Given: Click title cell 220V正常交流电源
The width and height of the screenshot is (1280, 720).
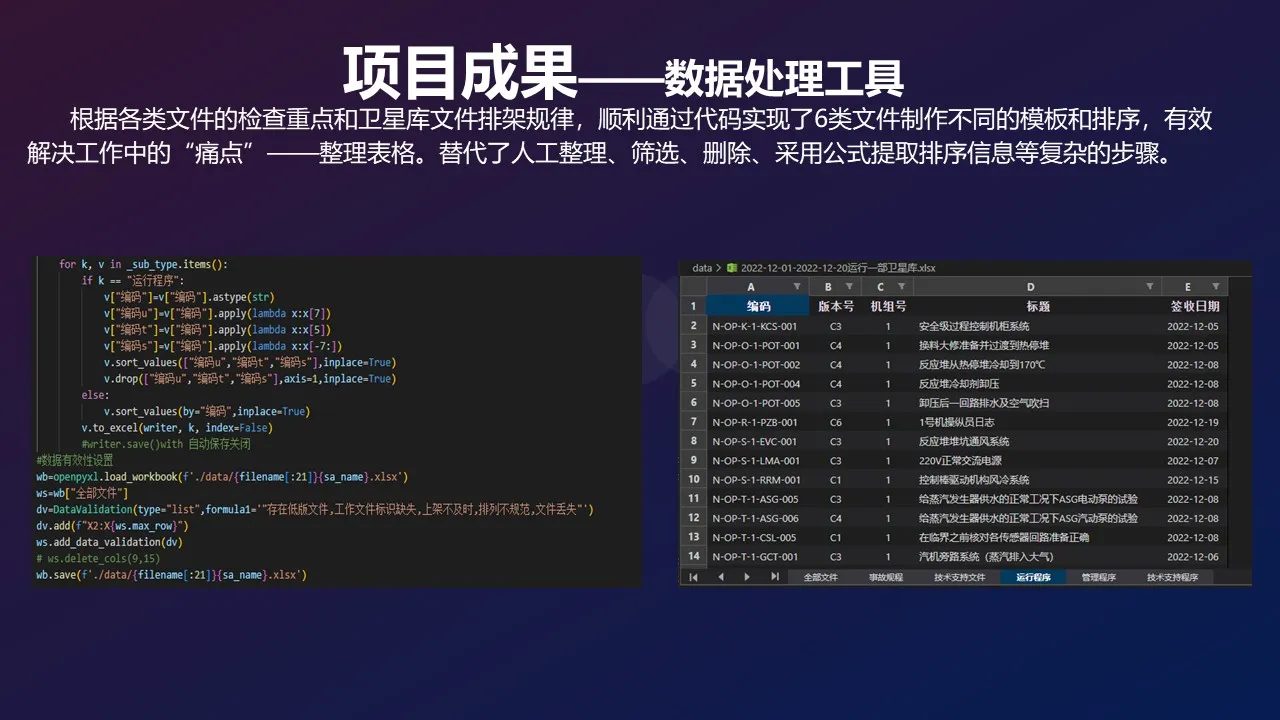Looking at the screenshot, I should (1038, 461).
